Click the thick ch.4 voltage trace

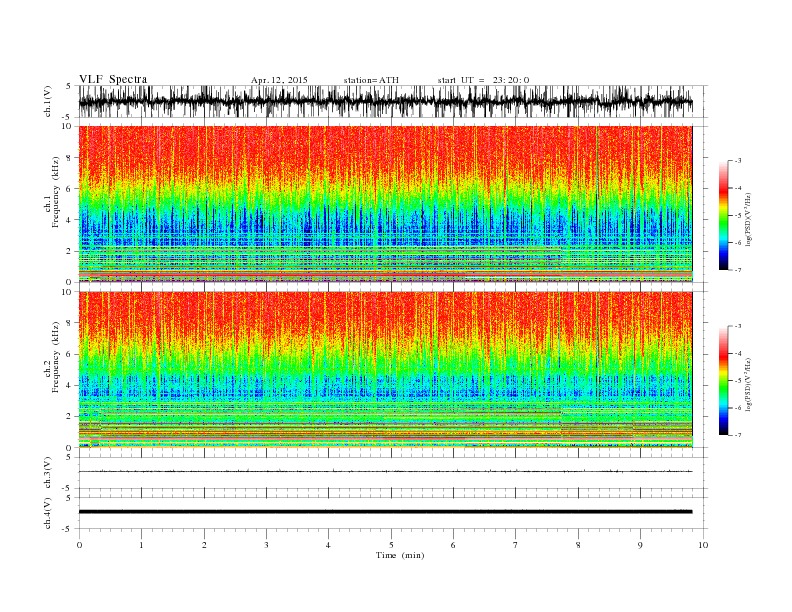(385, 512)
